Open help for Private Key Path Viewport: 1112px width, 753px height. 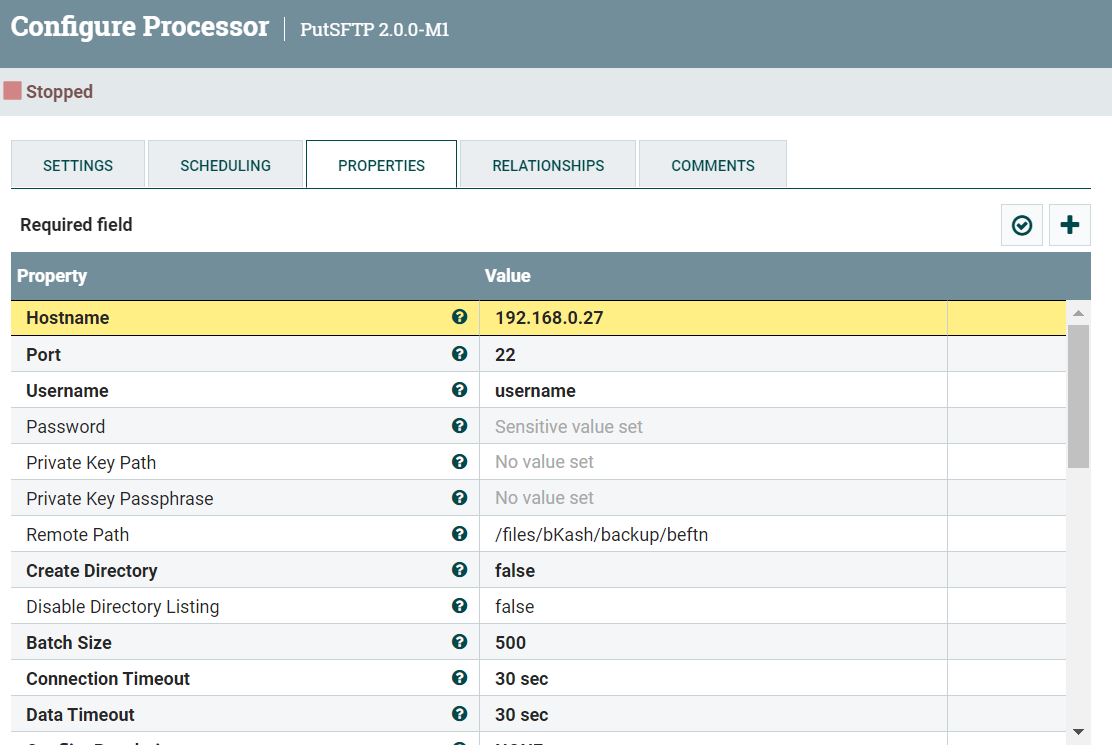tap(459, 461)
